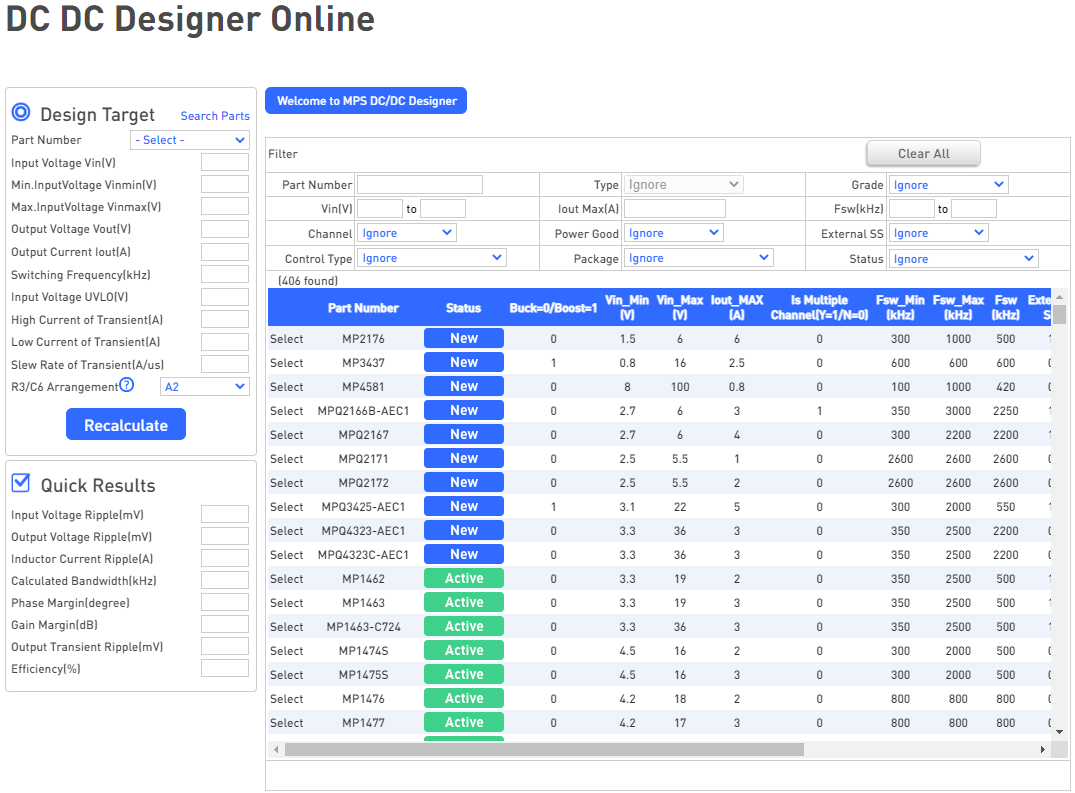1075x793 pixels.
Task: Open the Power Good filter dropdown
Action: pyautogui.click(x=673, y=232)
